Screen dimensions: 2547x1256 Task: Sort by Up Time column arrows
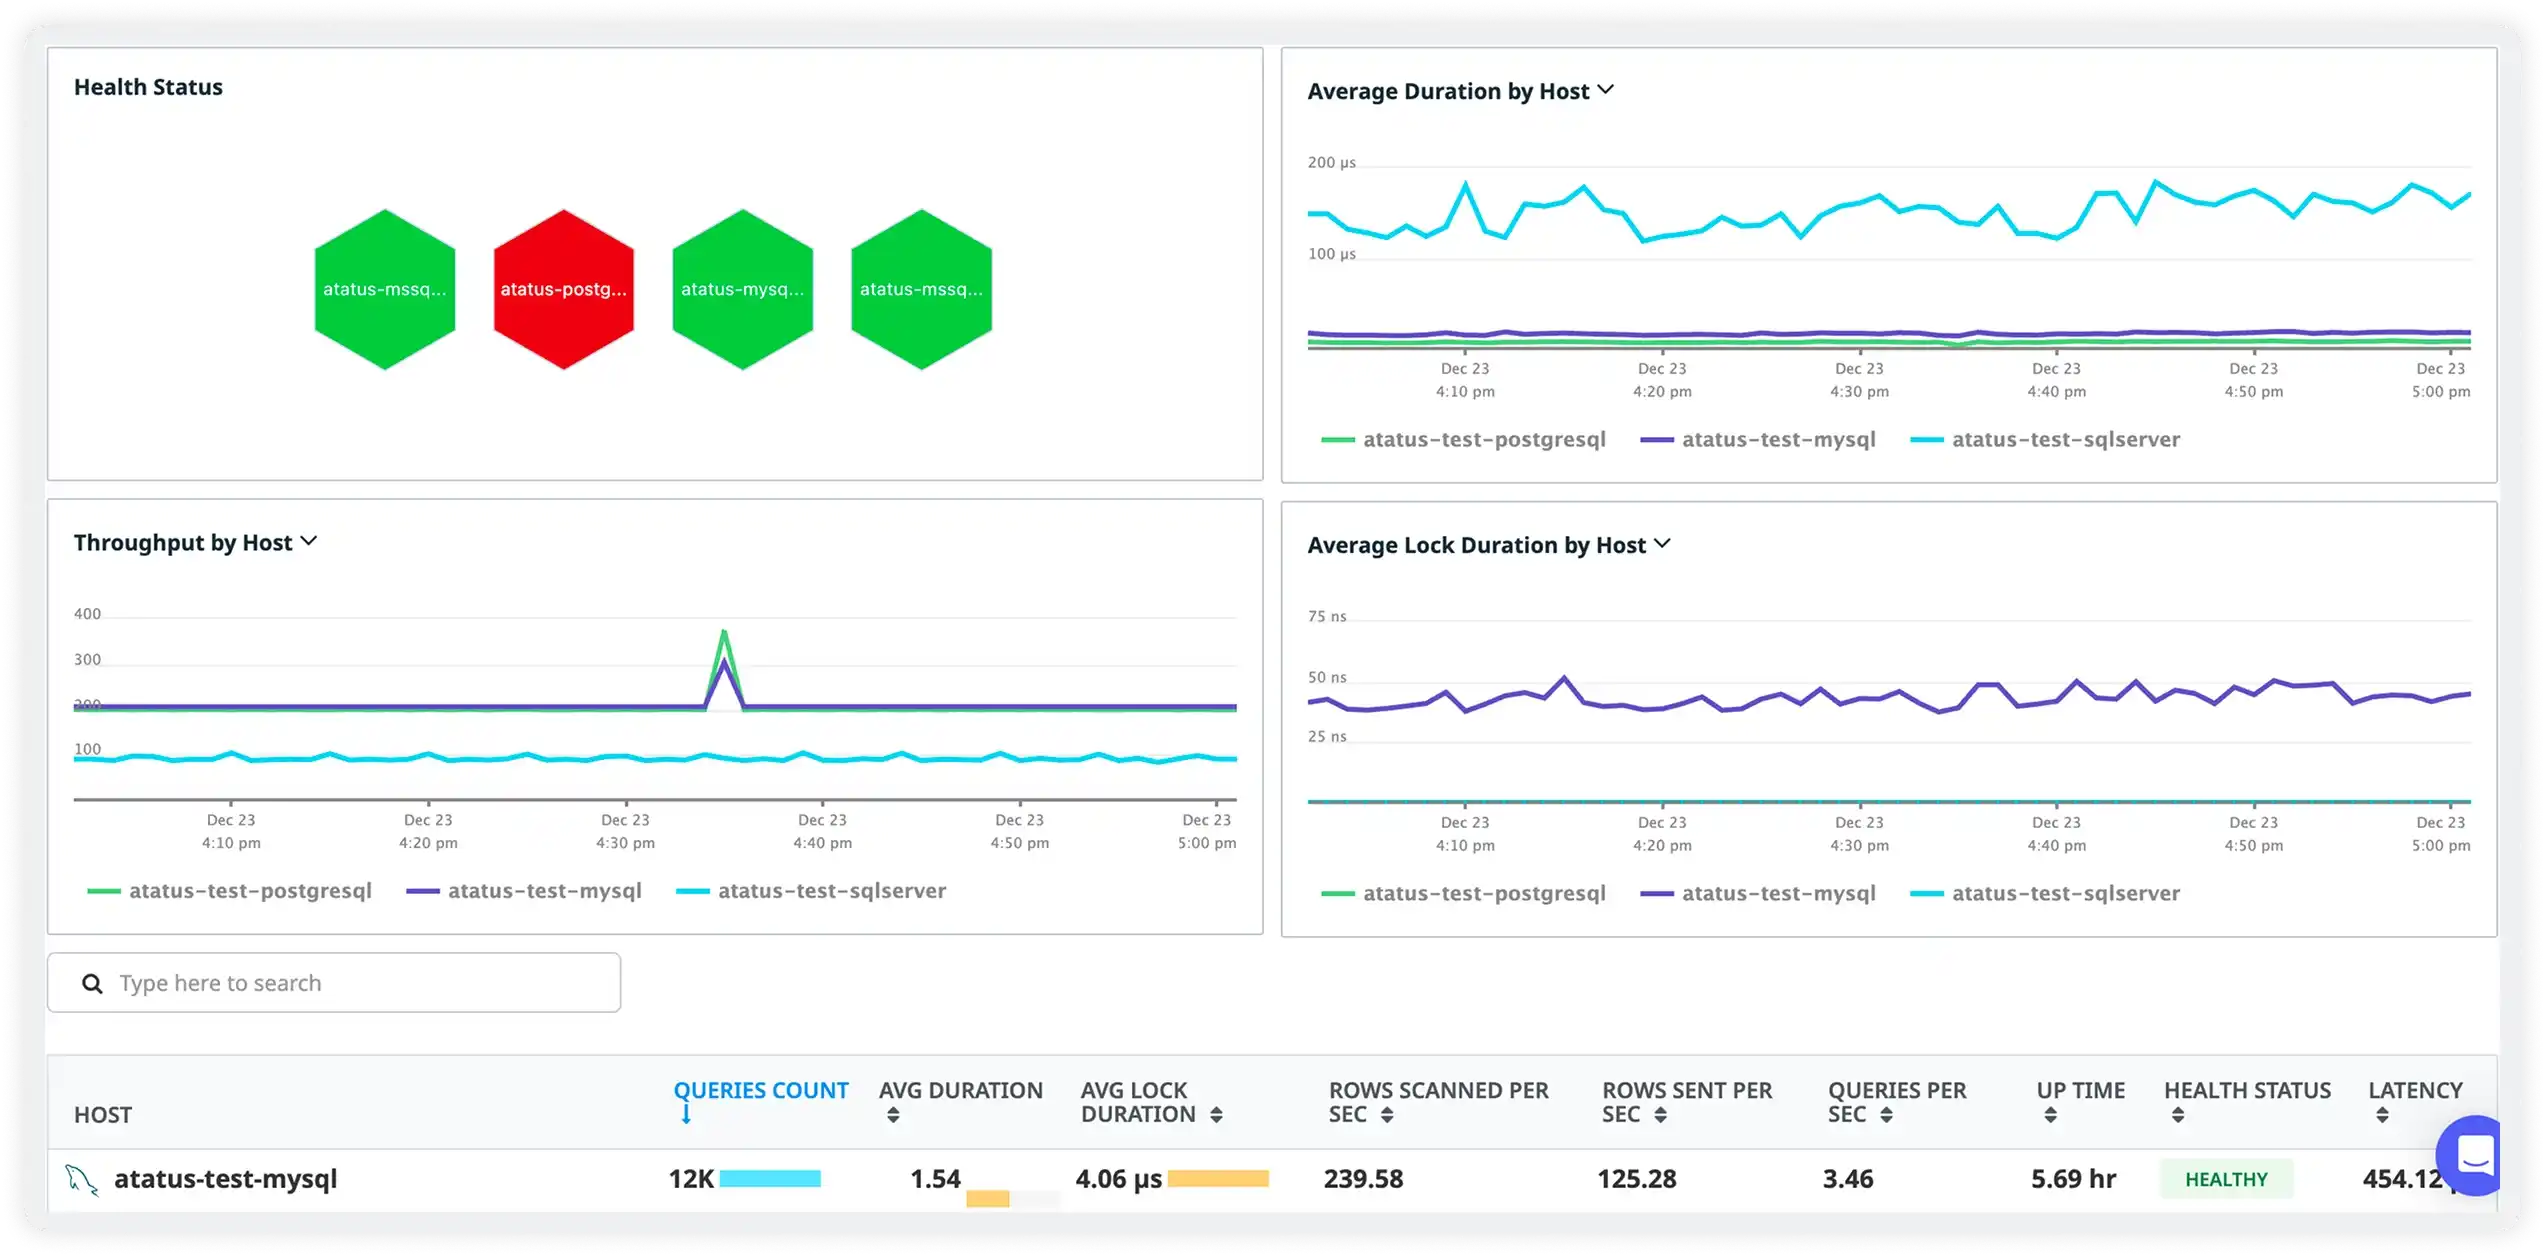[2050, 1115]
